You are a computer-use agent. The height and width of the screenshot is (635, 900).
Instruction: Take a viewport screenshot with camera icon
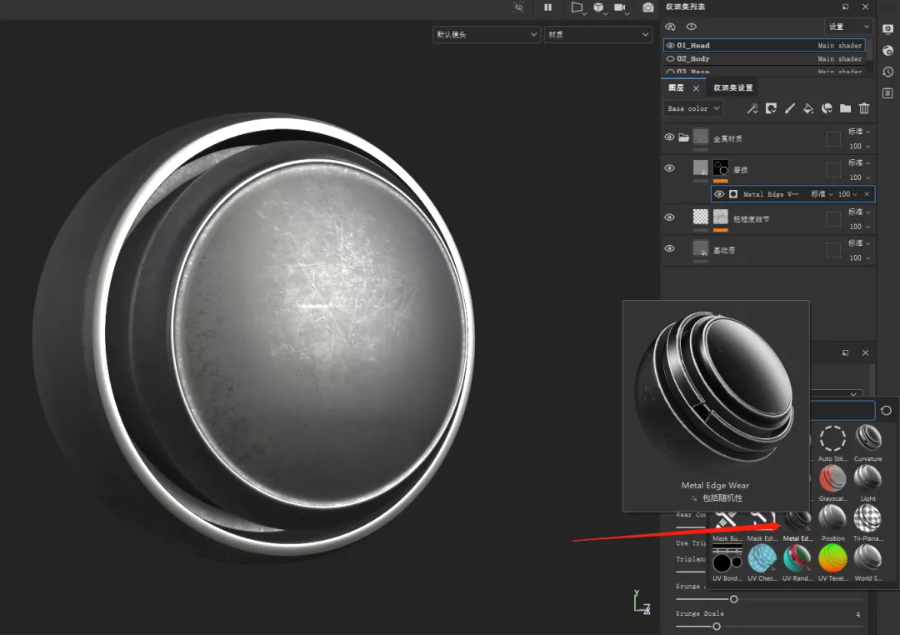648,7
